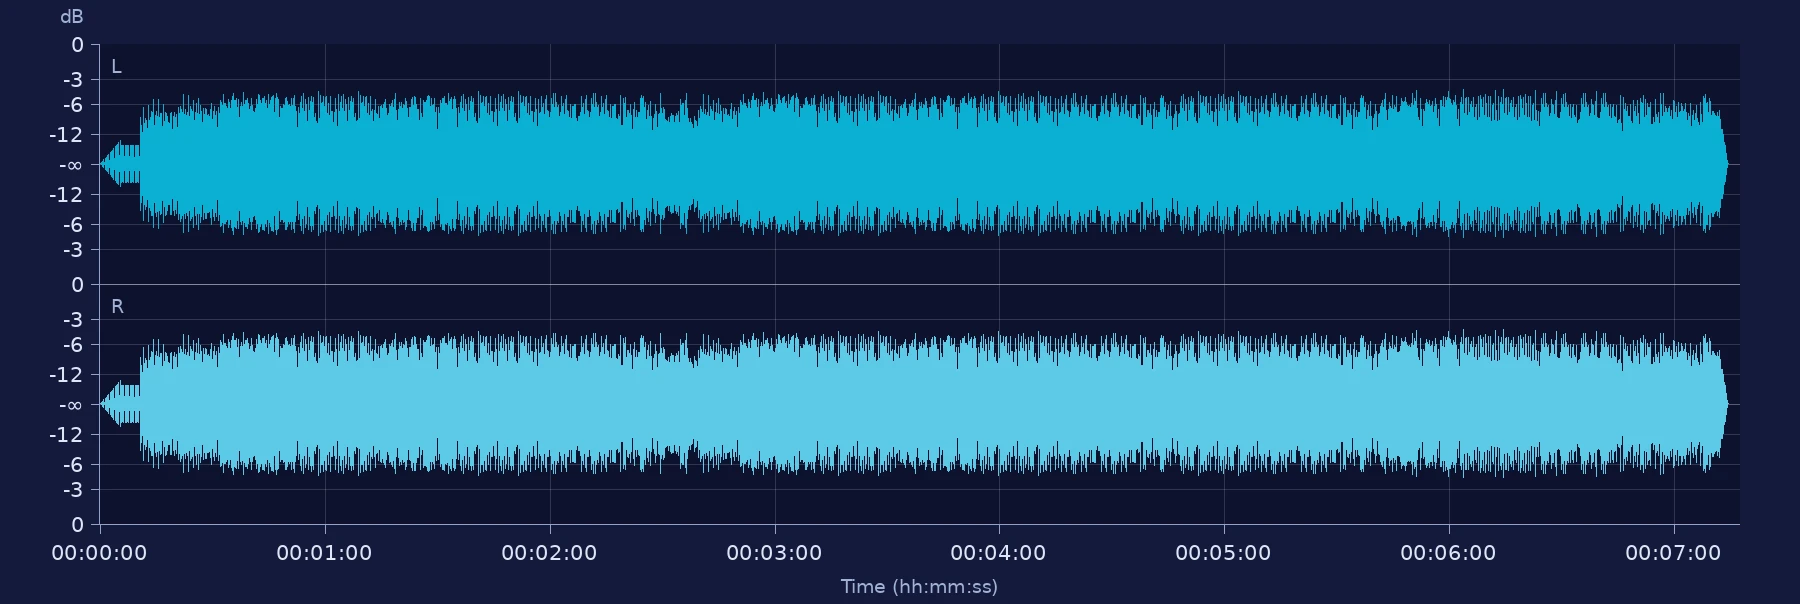Click the left channel -∞ center mark

point(70,165)
